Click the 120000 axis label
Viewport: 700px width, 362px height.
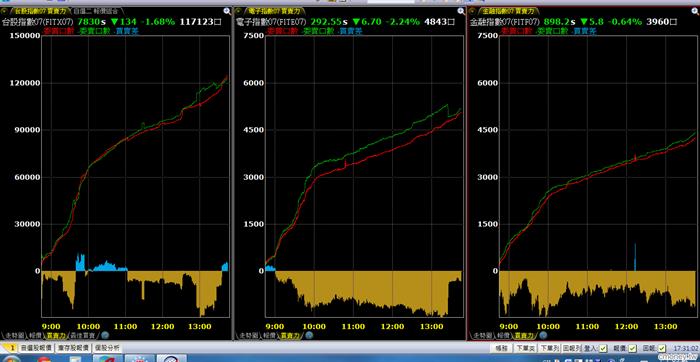24,83
